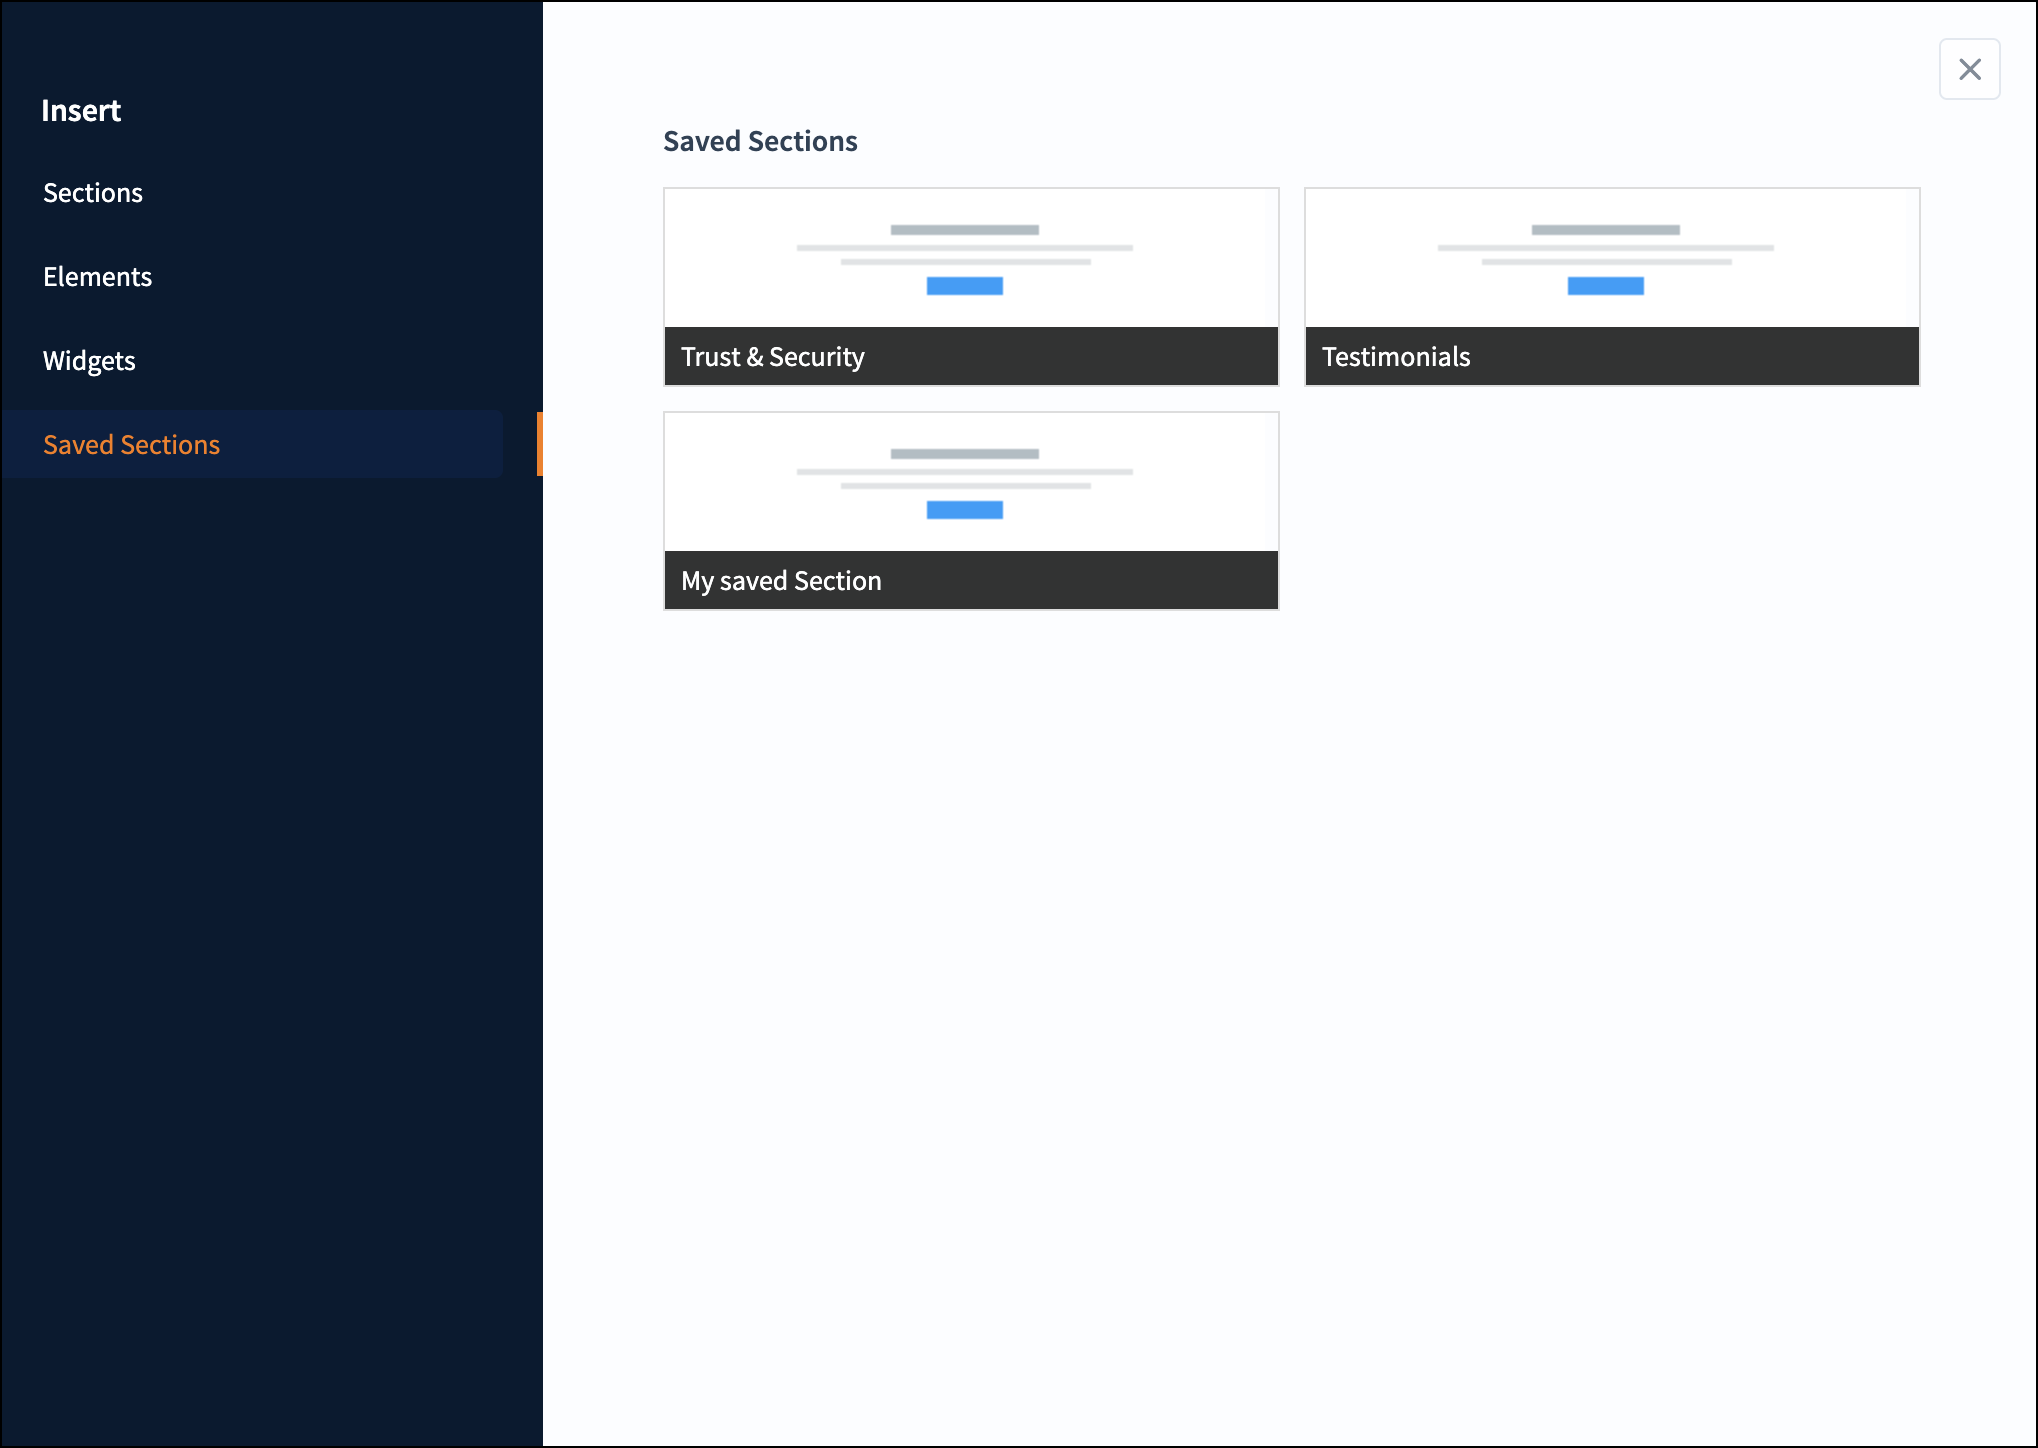Click the blue button icon in Testimonials preview
The width and height of the screenshot is (2038, 1448).
[x=1605, y=286]
